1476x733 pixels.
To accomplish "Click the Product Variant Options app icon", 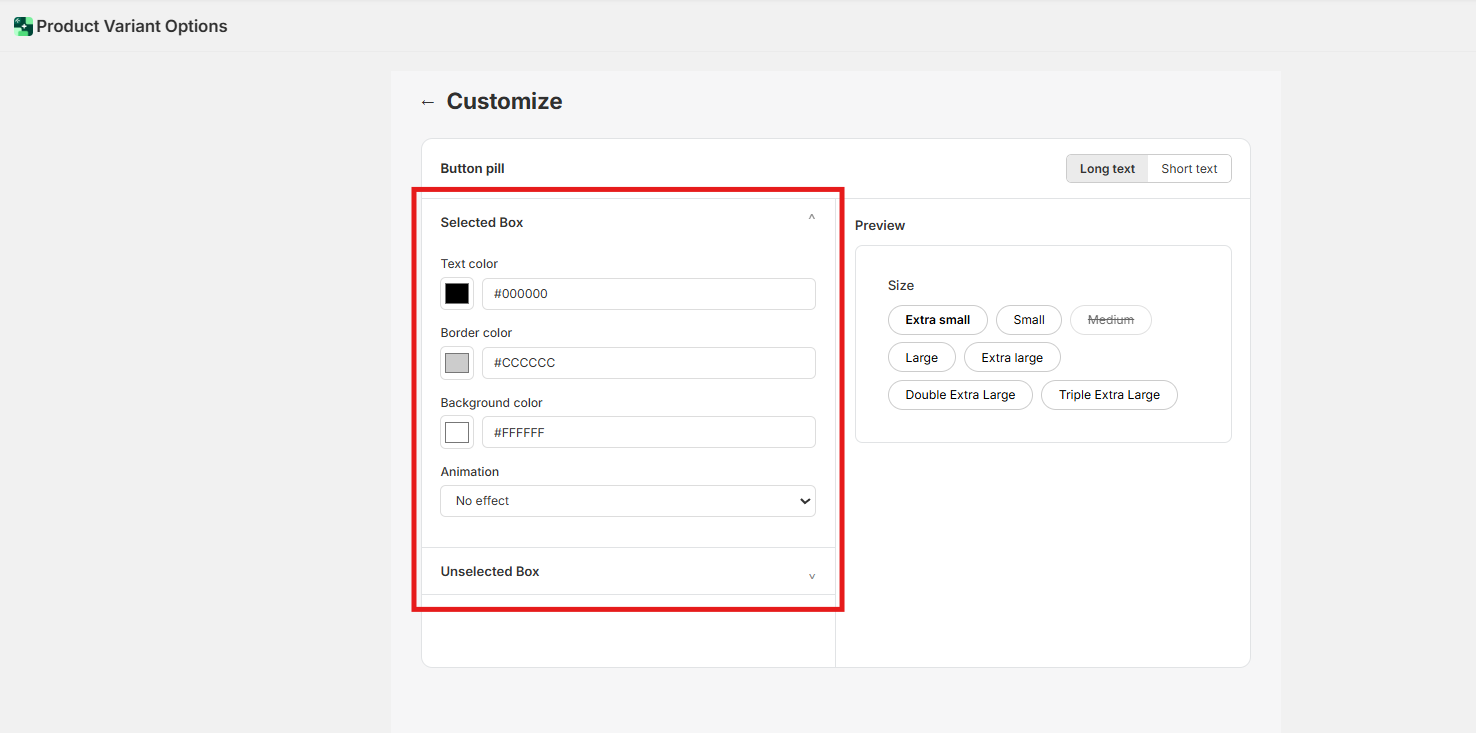I will [x=23, y=26].
